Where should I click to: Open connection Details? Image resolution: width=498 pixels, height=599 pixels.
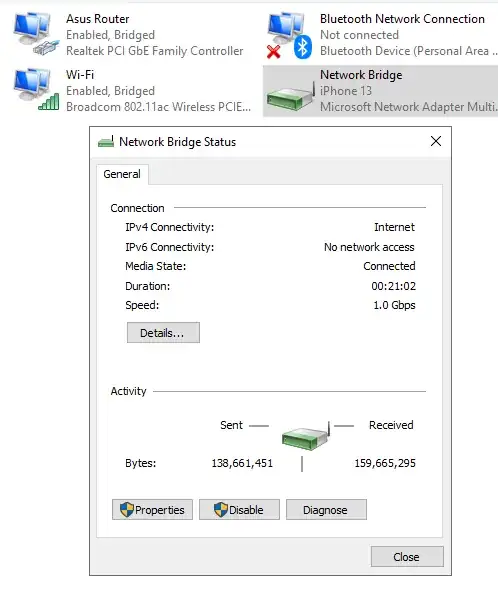163,333
